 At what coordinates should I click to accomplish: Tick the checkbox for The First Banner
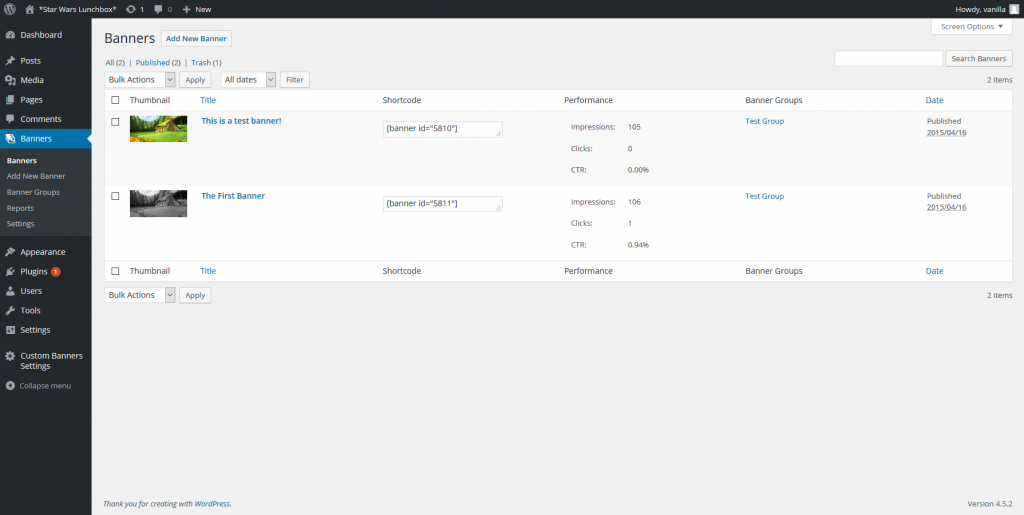(115, 196)
